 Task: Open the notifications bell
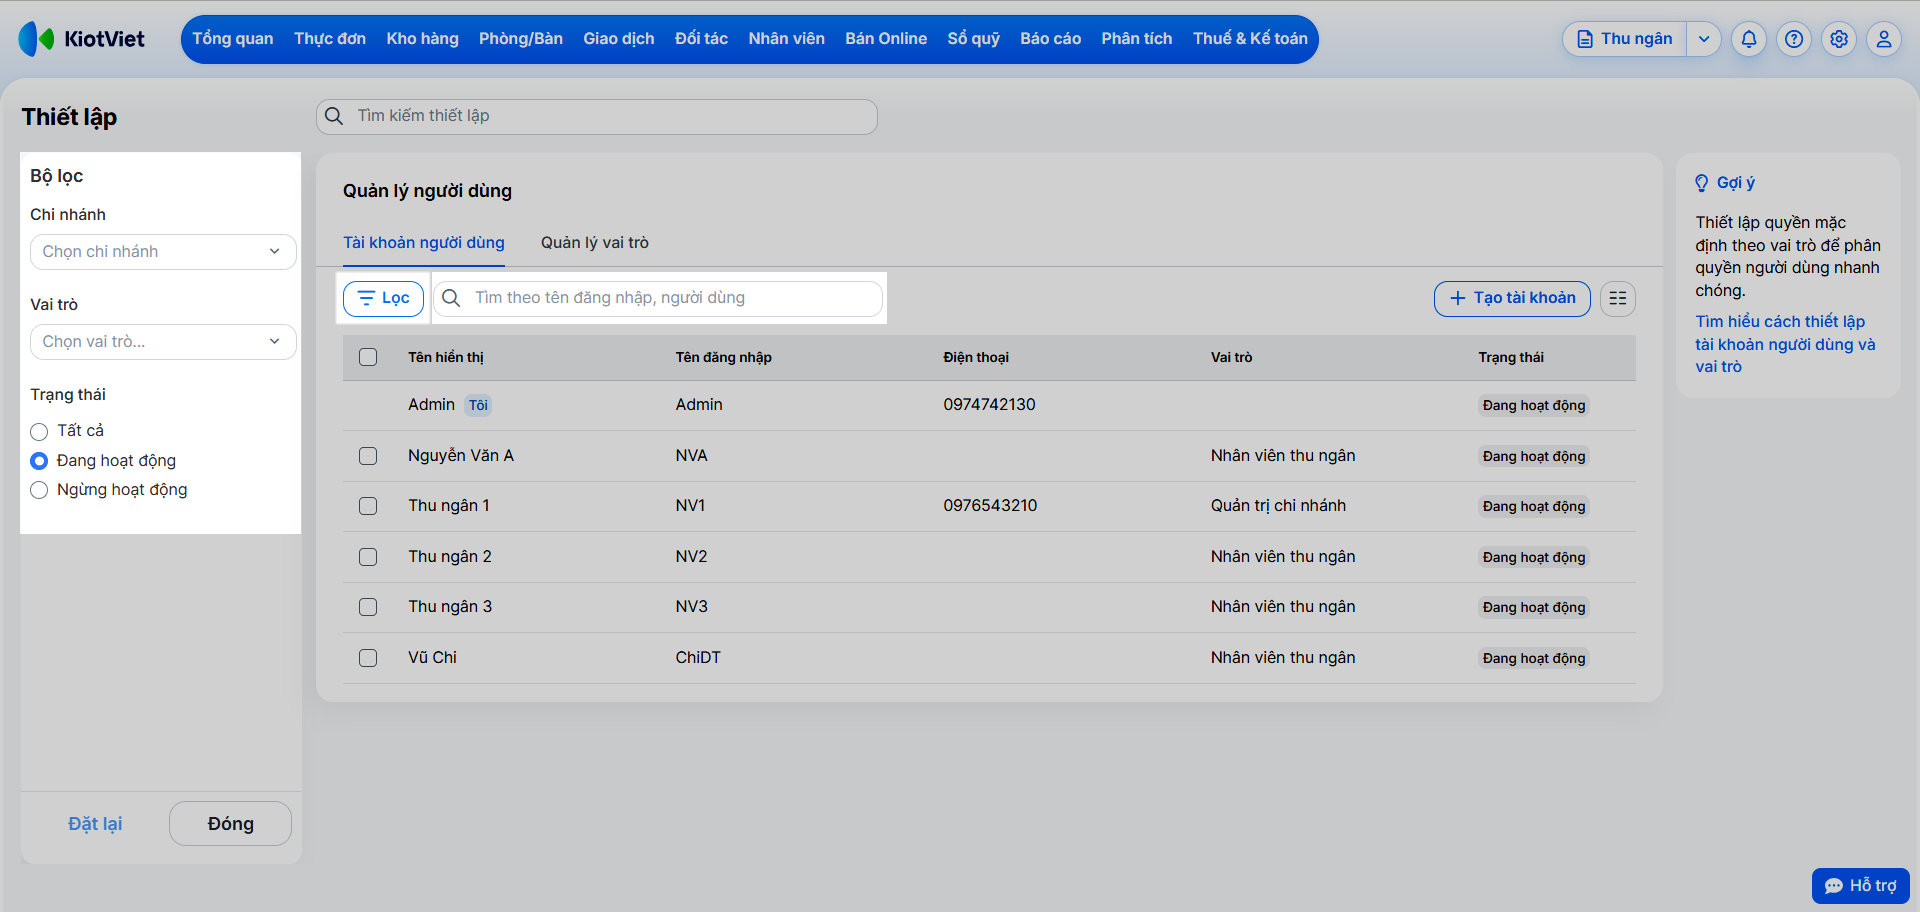coord(1749,39)
